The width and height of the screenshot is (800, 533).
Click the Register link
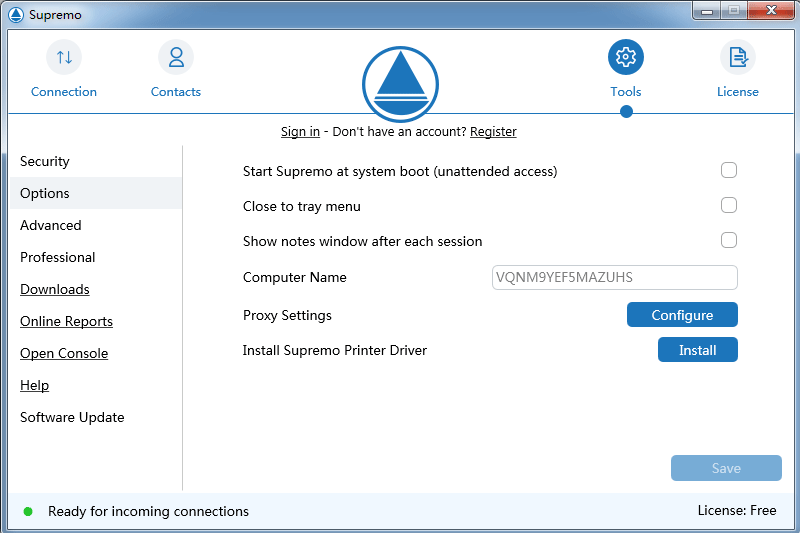click(x=493, y=132)
